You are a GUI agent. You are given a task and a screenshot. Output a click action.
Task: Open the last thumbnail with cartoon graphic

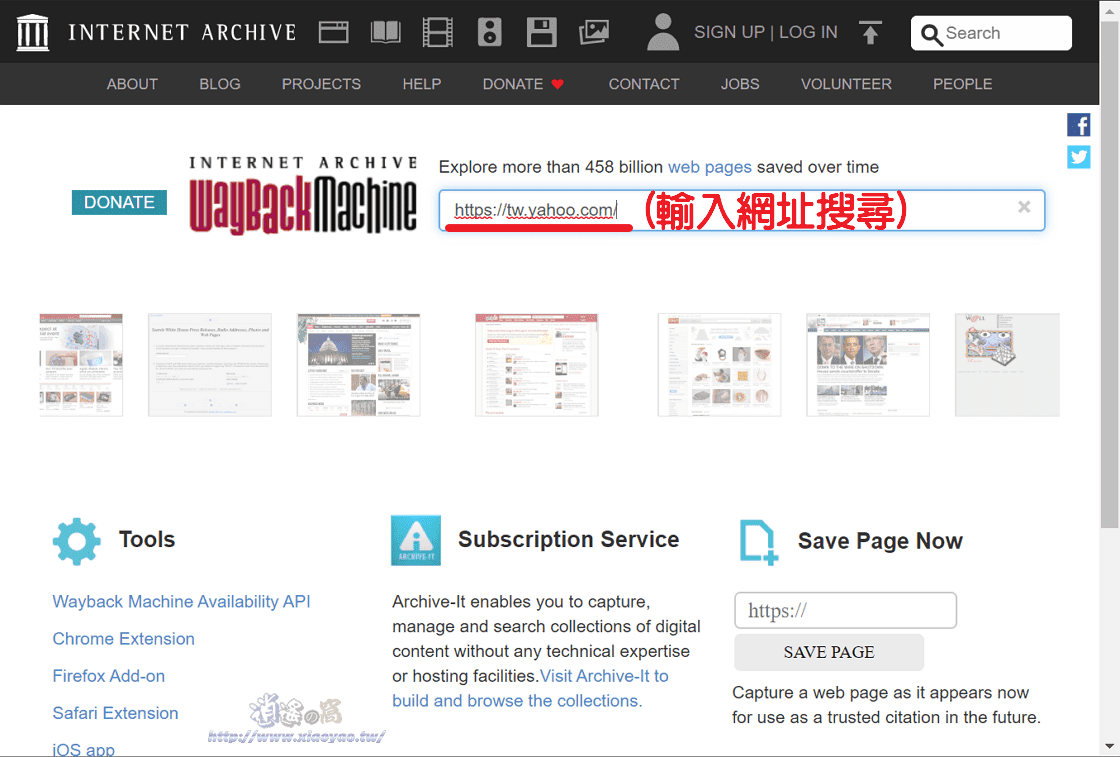(1007, 364)
